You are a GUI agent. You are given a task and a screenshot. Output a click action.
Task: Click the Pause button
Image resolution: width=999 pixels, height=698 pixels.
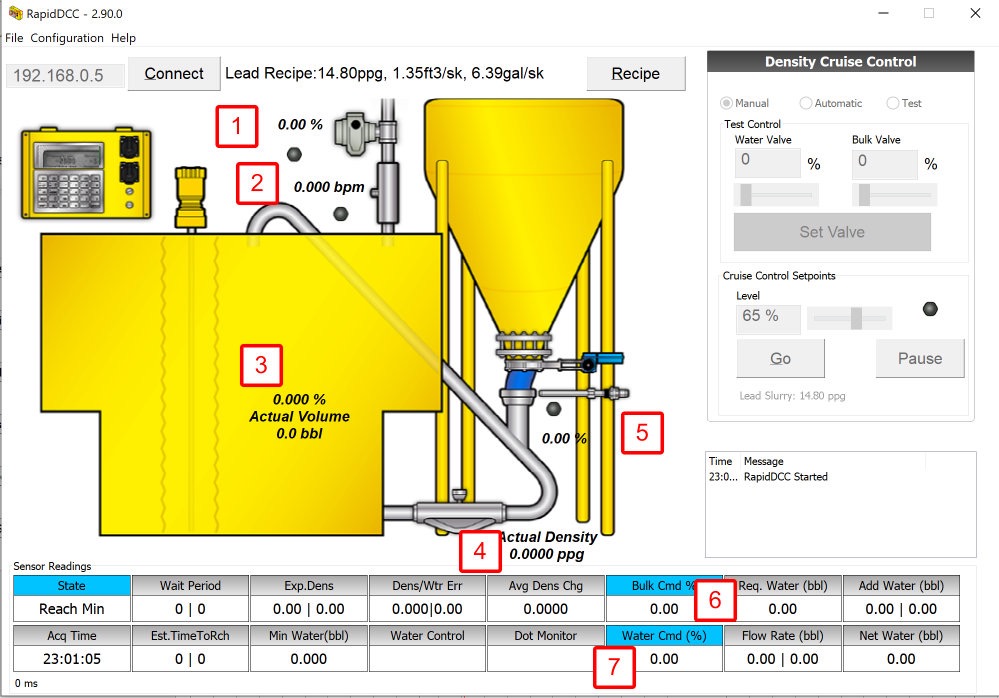click(920, 358)
